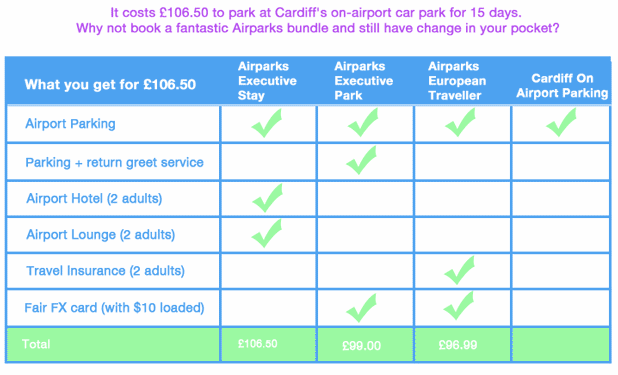Click the Parking + return greet service label
The image size is (618, 375).
[x=114, y=162]
